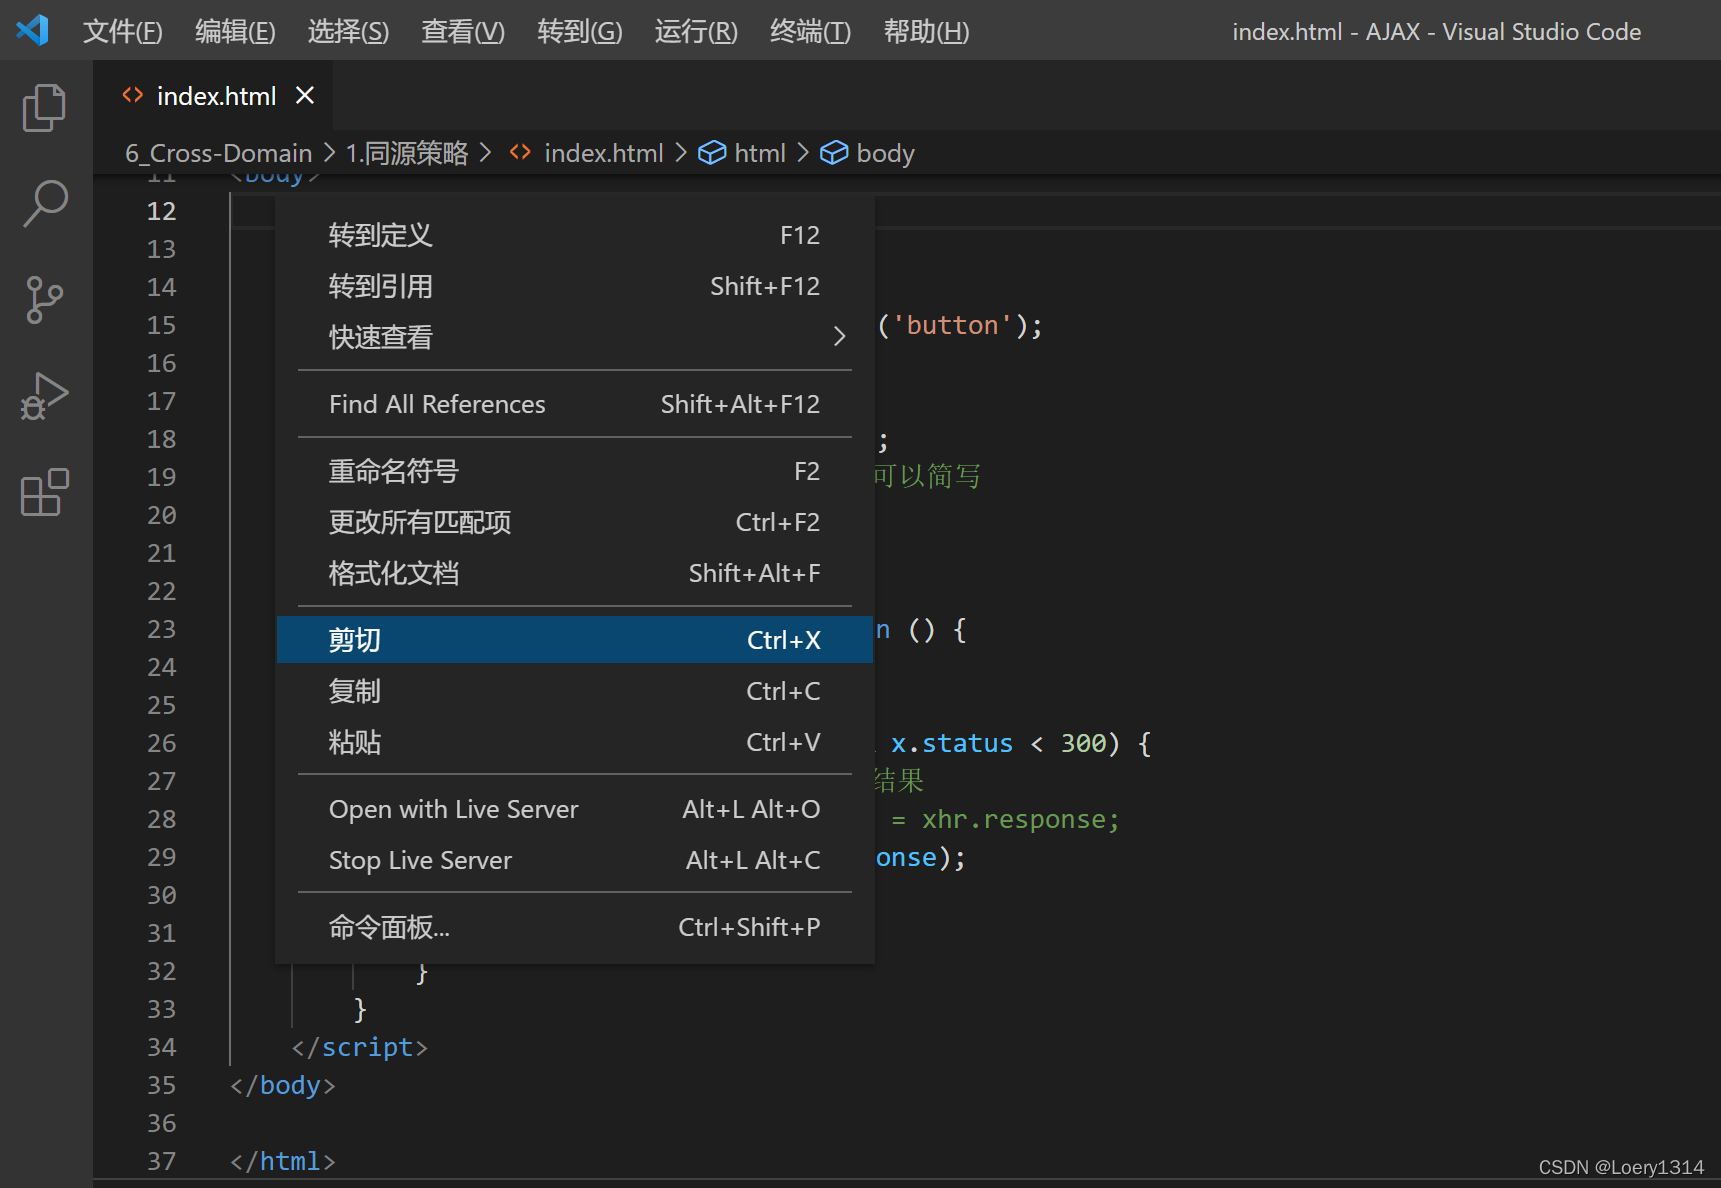The height and width of the screenshot is (1188, 1721).
Task: Choose Find All References
Action: pos(575,404)
